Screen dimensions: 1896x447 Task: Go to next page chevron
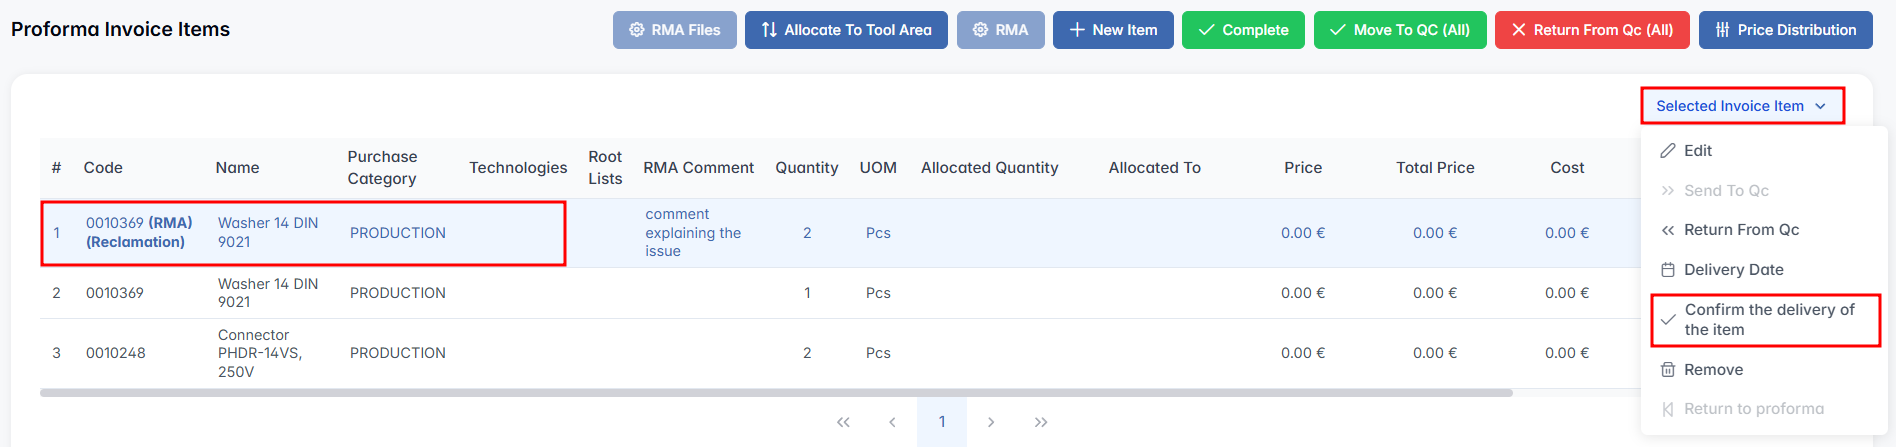pyautogui.click(x=991, y=422)
